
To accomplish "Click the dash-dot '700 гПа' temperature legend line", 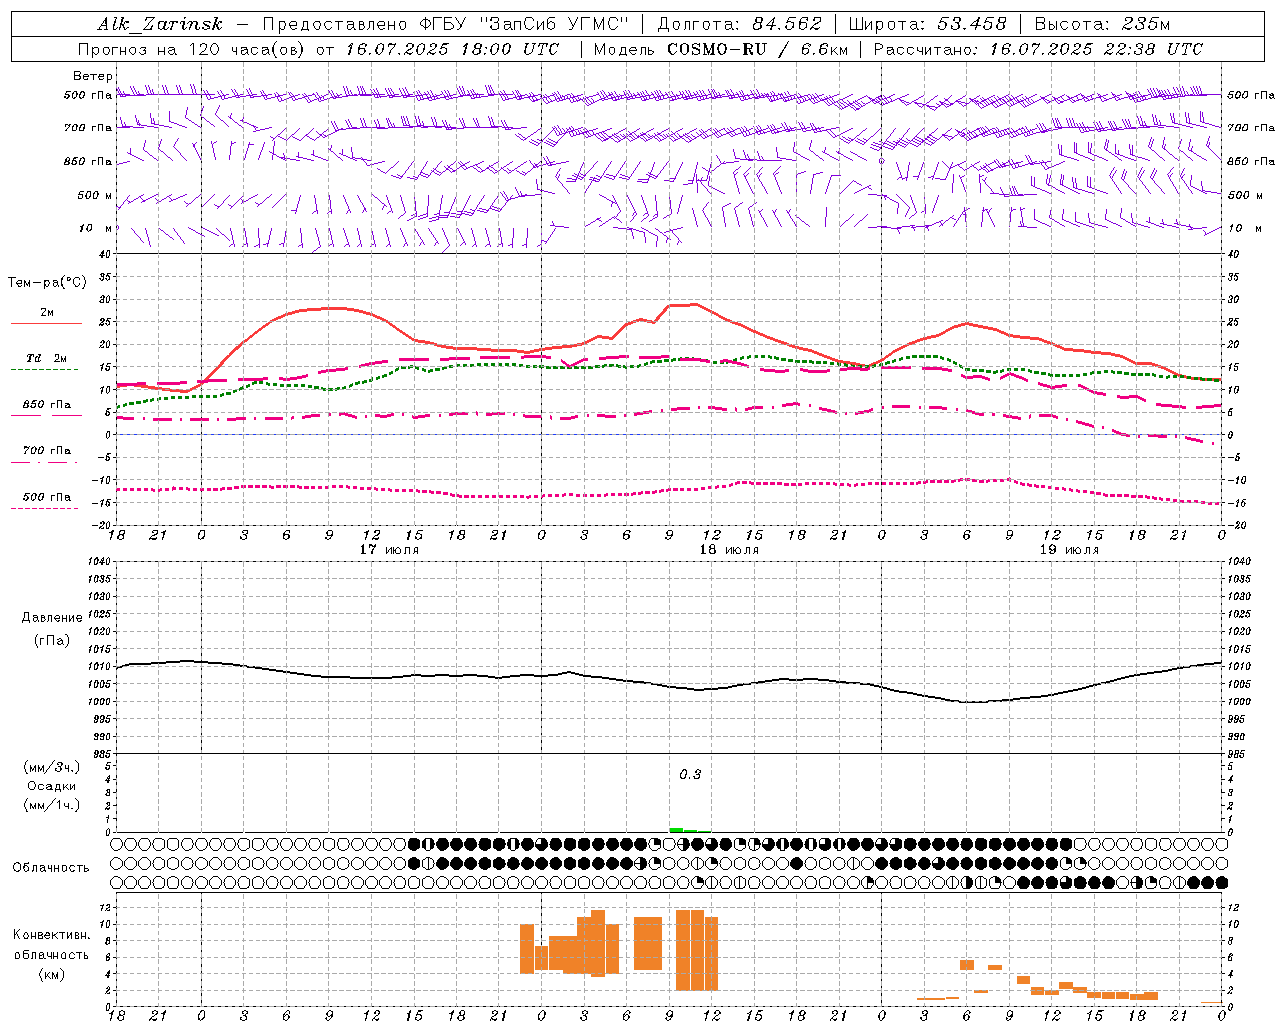I will pyautogui.click(x=46, y=462).
